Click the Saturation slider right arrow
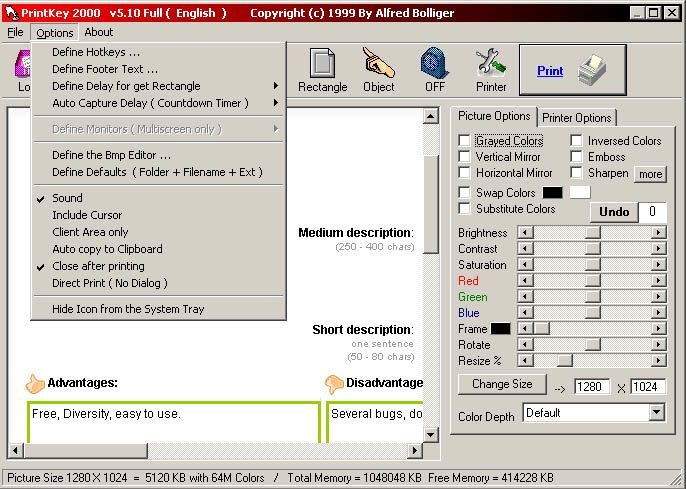Image resolution: width=686 pixels, height=489 pixels. coord(658,265)
